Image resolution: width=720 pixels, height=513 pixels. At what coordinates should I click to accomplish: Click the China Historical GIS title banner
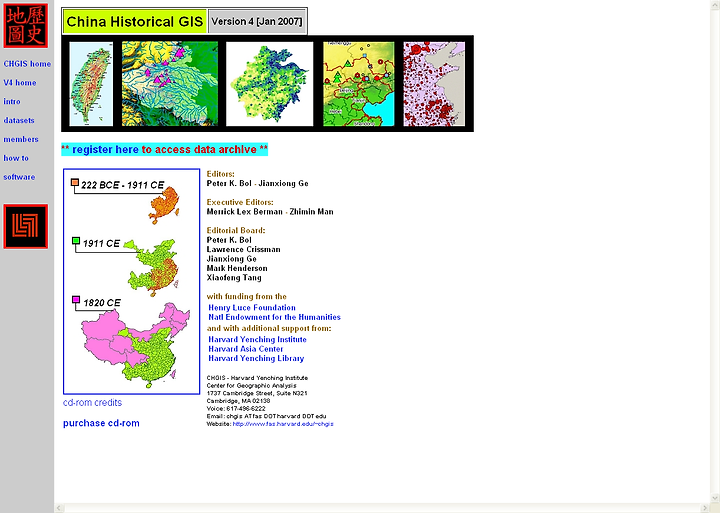coord(135,22)
